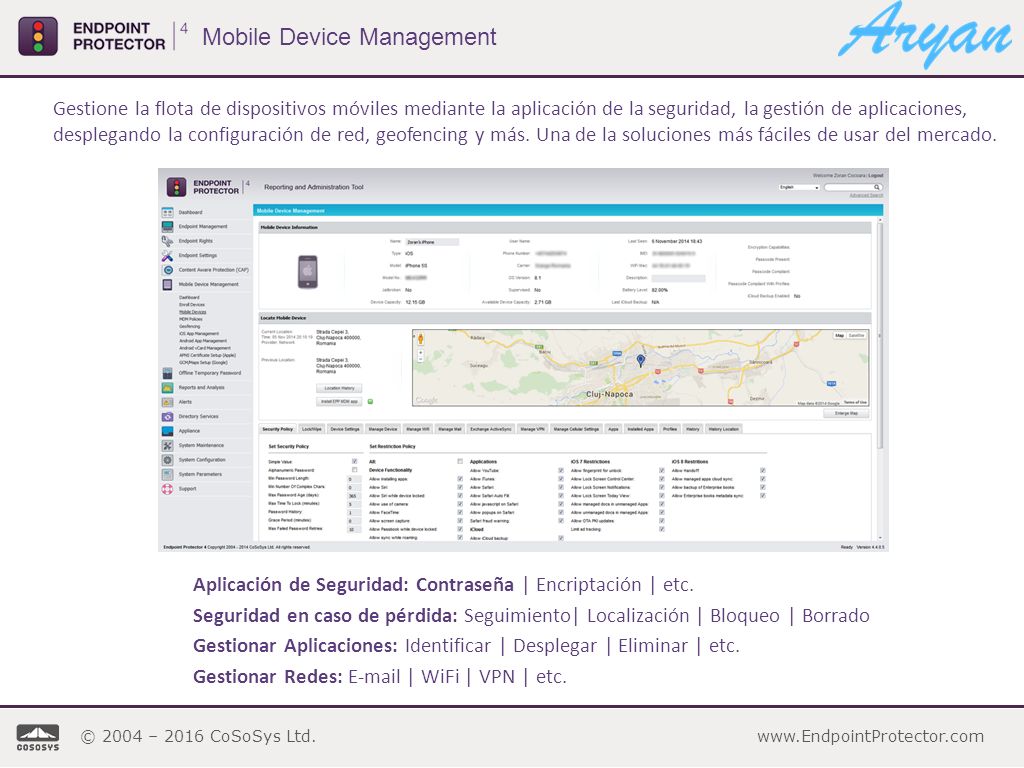Toggle Allow use of camera checkbox

point(460,504)
